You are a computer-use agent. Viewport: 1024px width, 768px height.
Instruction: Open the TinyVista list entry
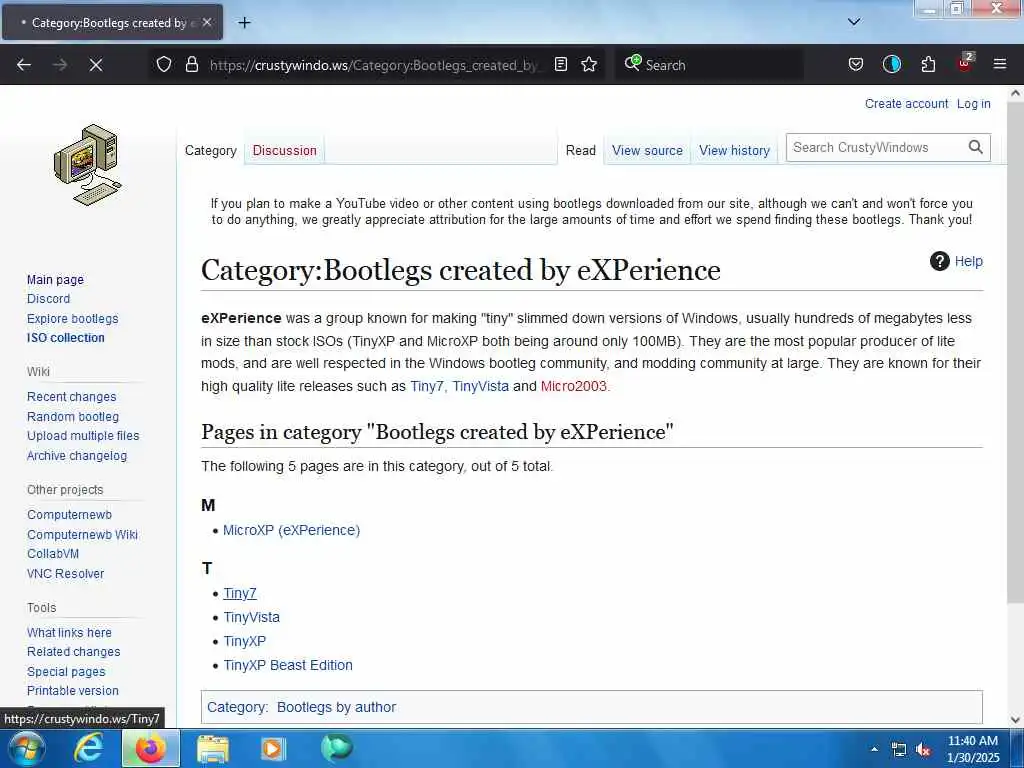(x=251, y=617)
